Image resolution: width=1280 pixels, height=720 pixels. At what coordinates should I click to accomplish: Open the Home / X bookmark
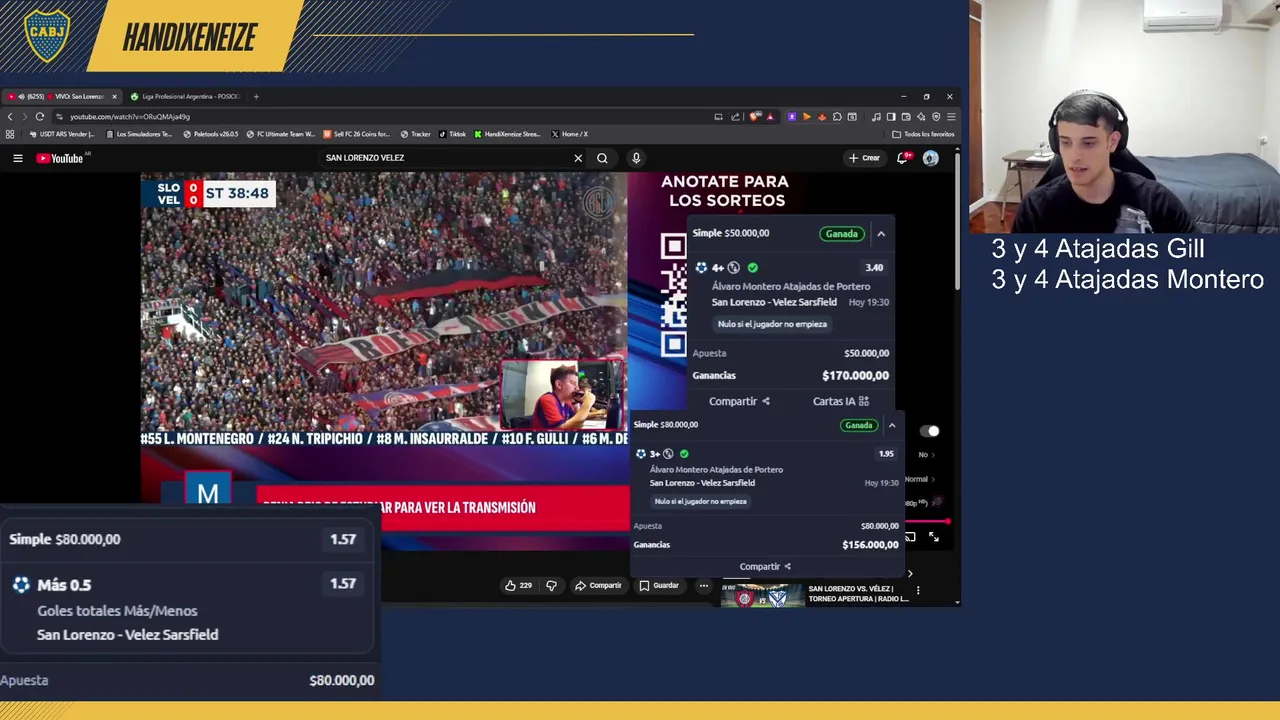(569, 134)
